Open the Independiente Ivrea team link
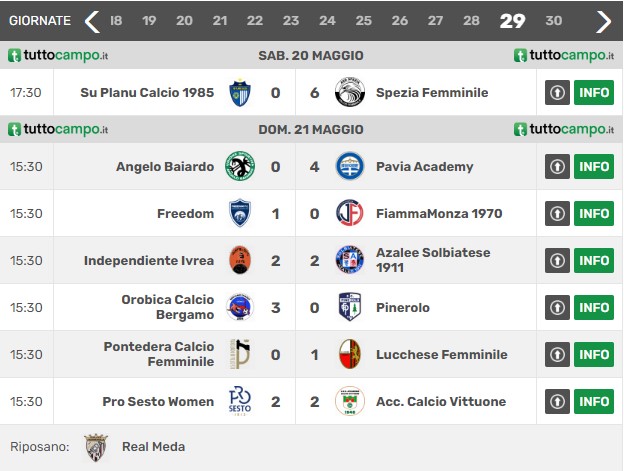 [149, 261]
